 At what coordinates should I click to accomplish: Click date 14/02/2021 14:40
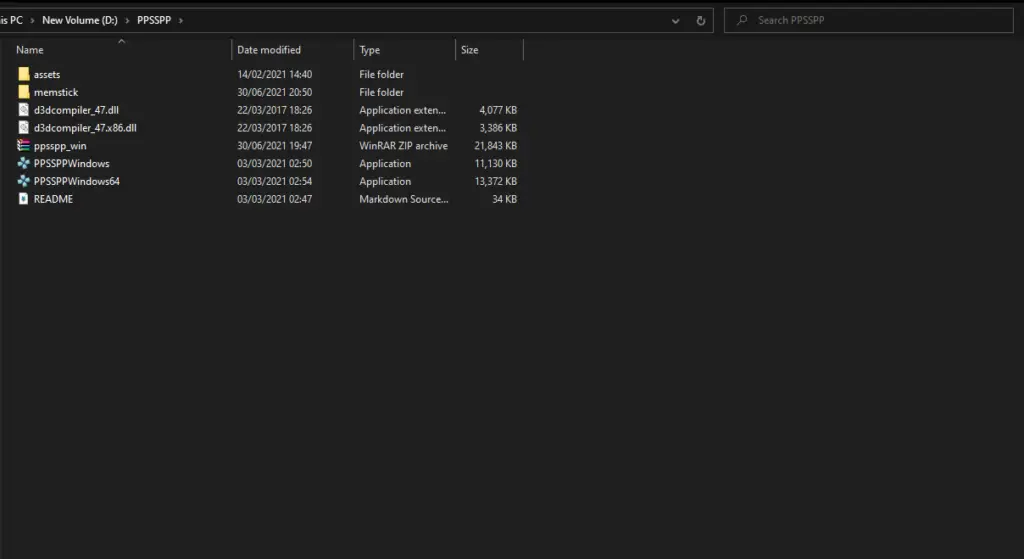coord(274,74)
